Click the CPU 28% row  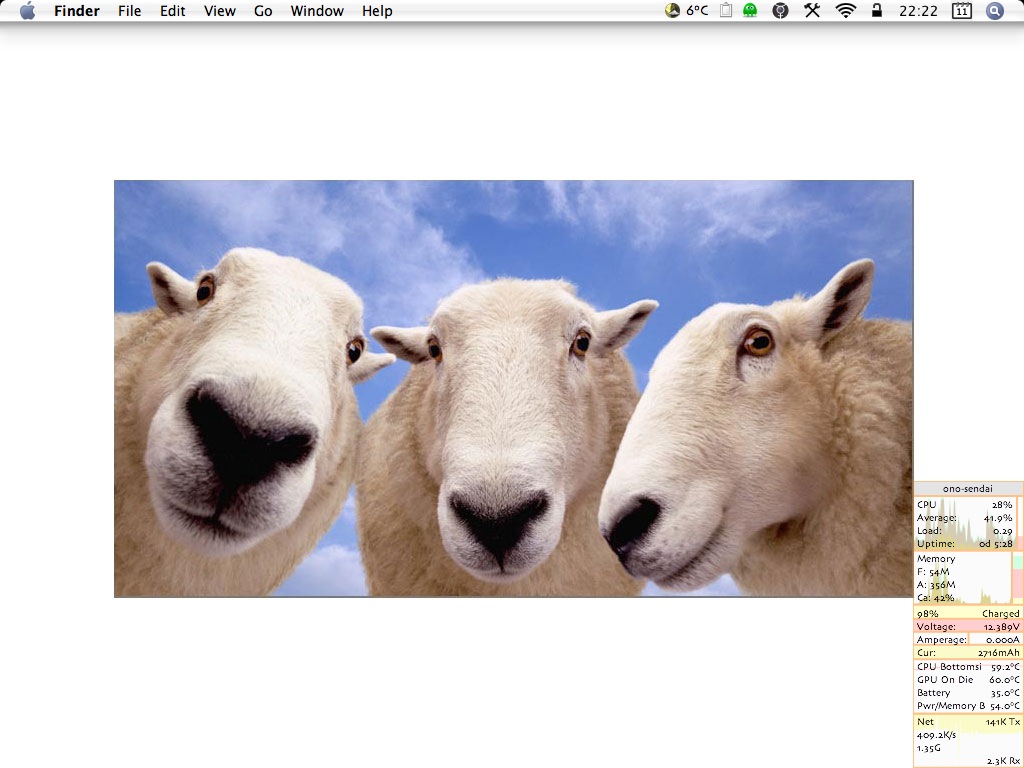point(965,505)
